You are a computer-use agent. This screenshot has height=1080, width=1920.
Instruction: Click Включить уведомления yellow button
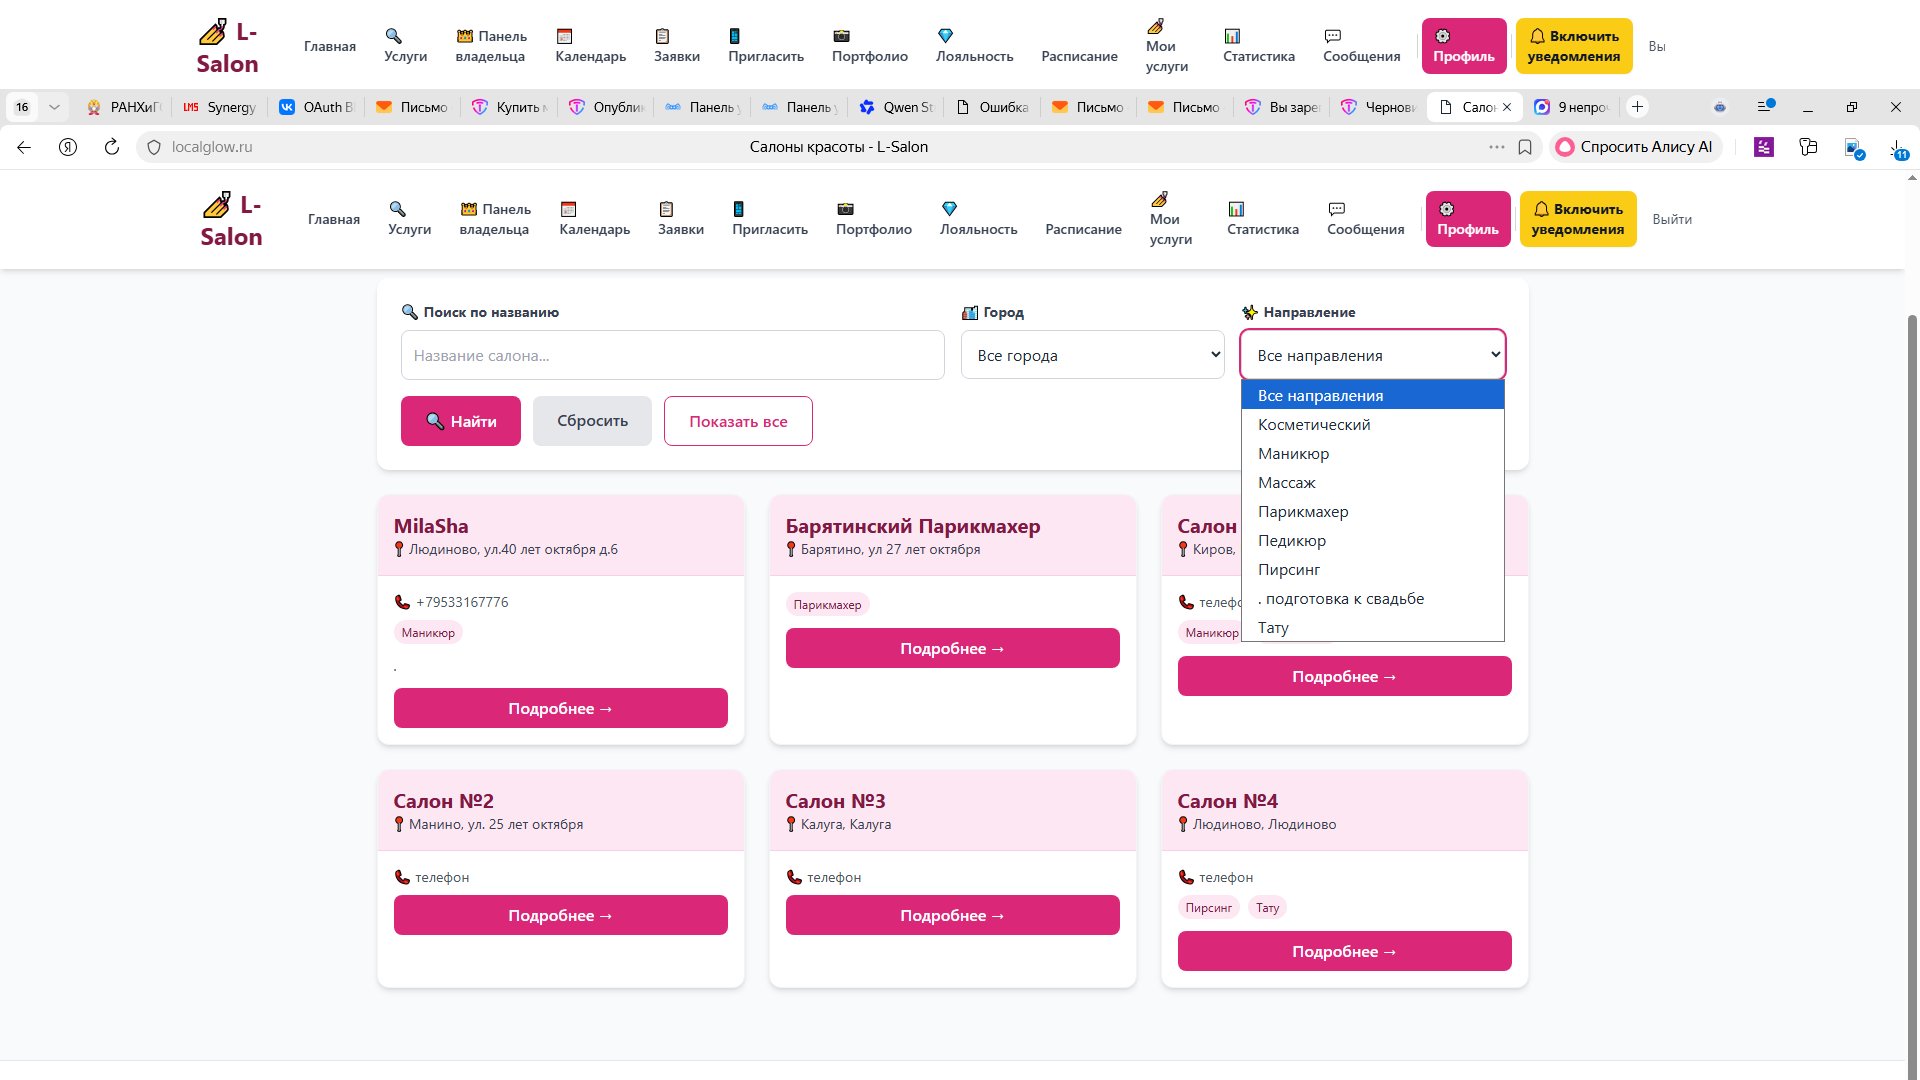(1577, 219)
